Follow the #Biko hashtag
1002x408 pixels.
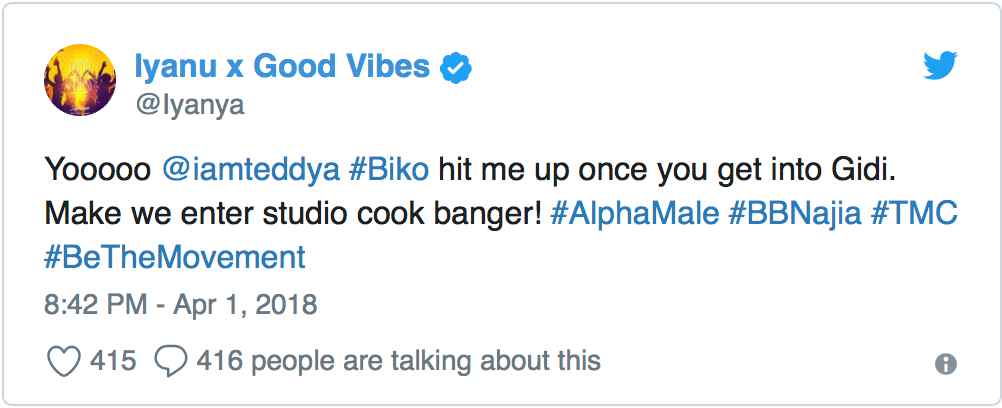[389, 168]
